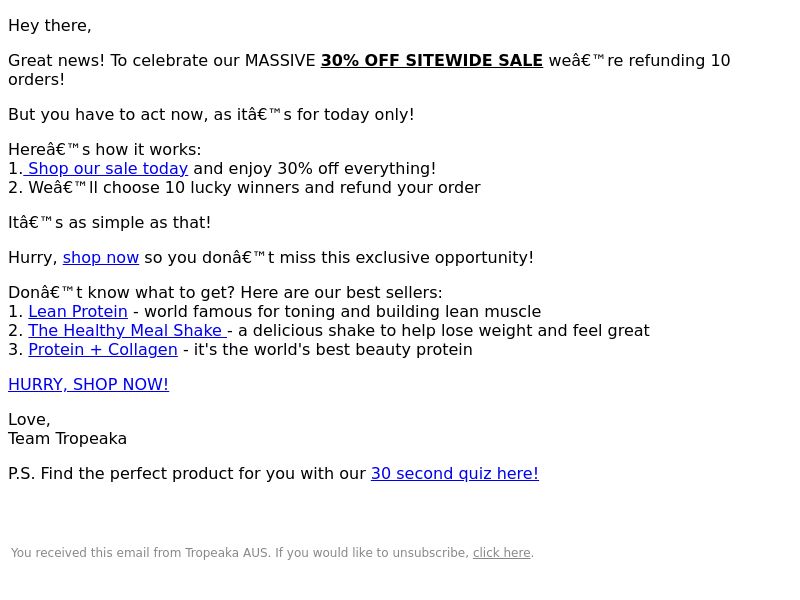The height and width of the screenshot is (600, 800).
Task: Open the Protein + Collagen link
Action: click(103, 349)
